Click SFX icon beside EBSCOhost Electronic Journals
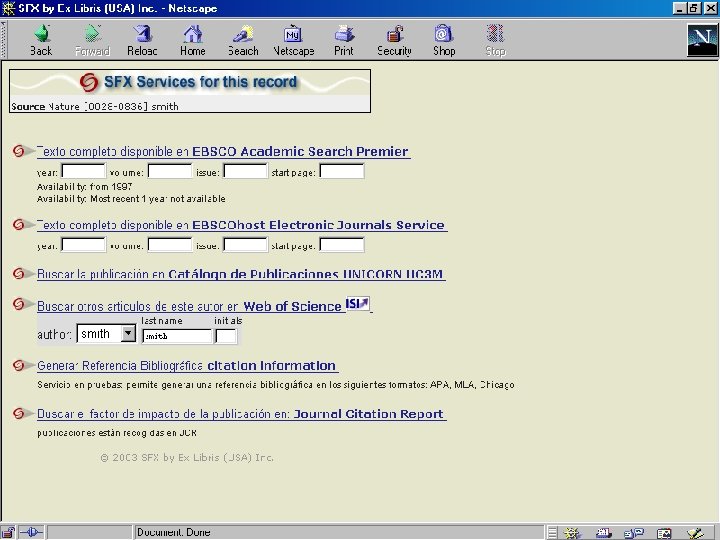The height and width of the screenshot is (540, 720). [19, 224]
